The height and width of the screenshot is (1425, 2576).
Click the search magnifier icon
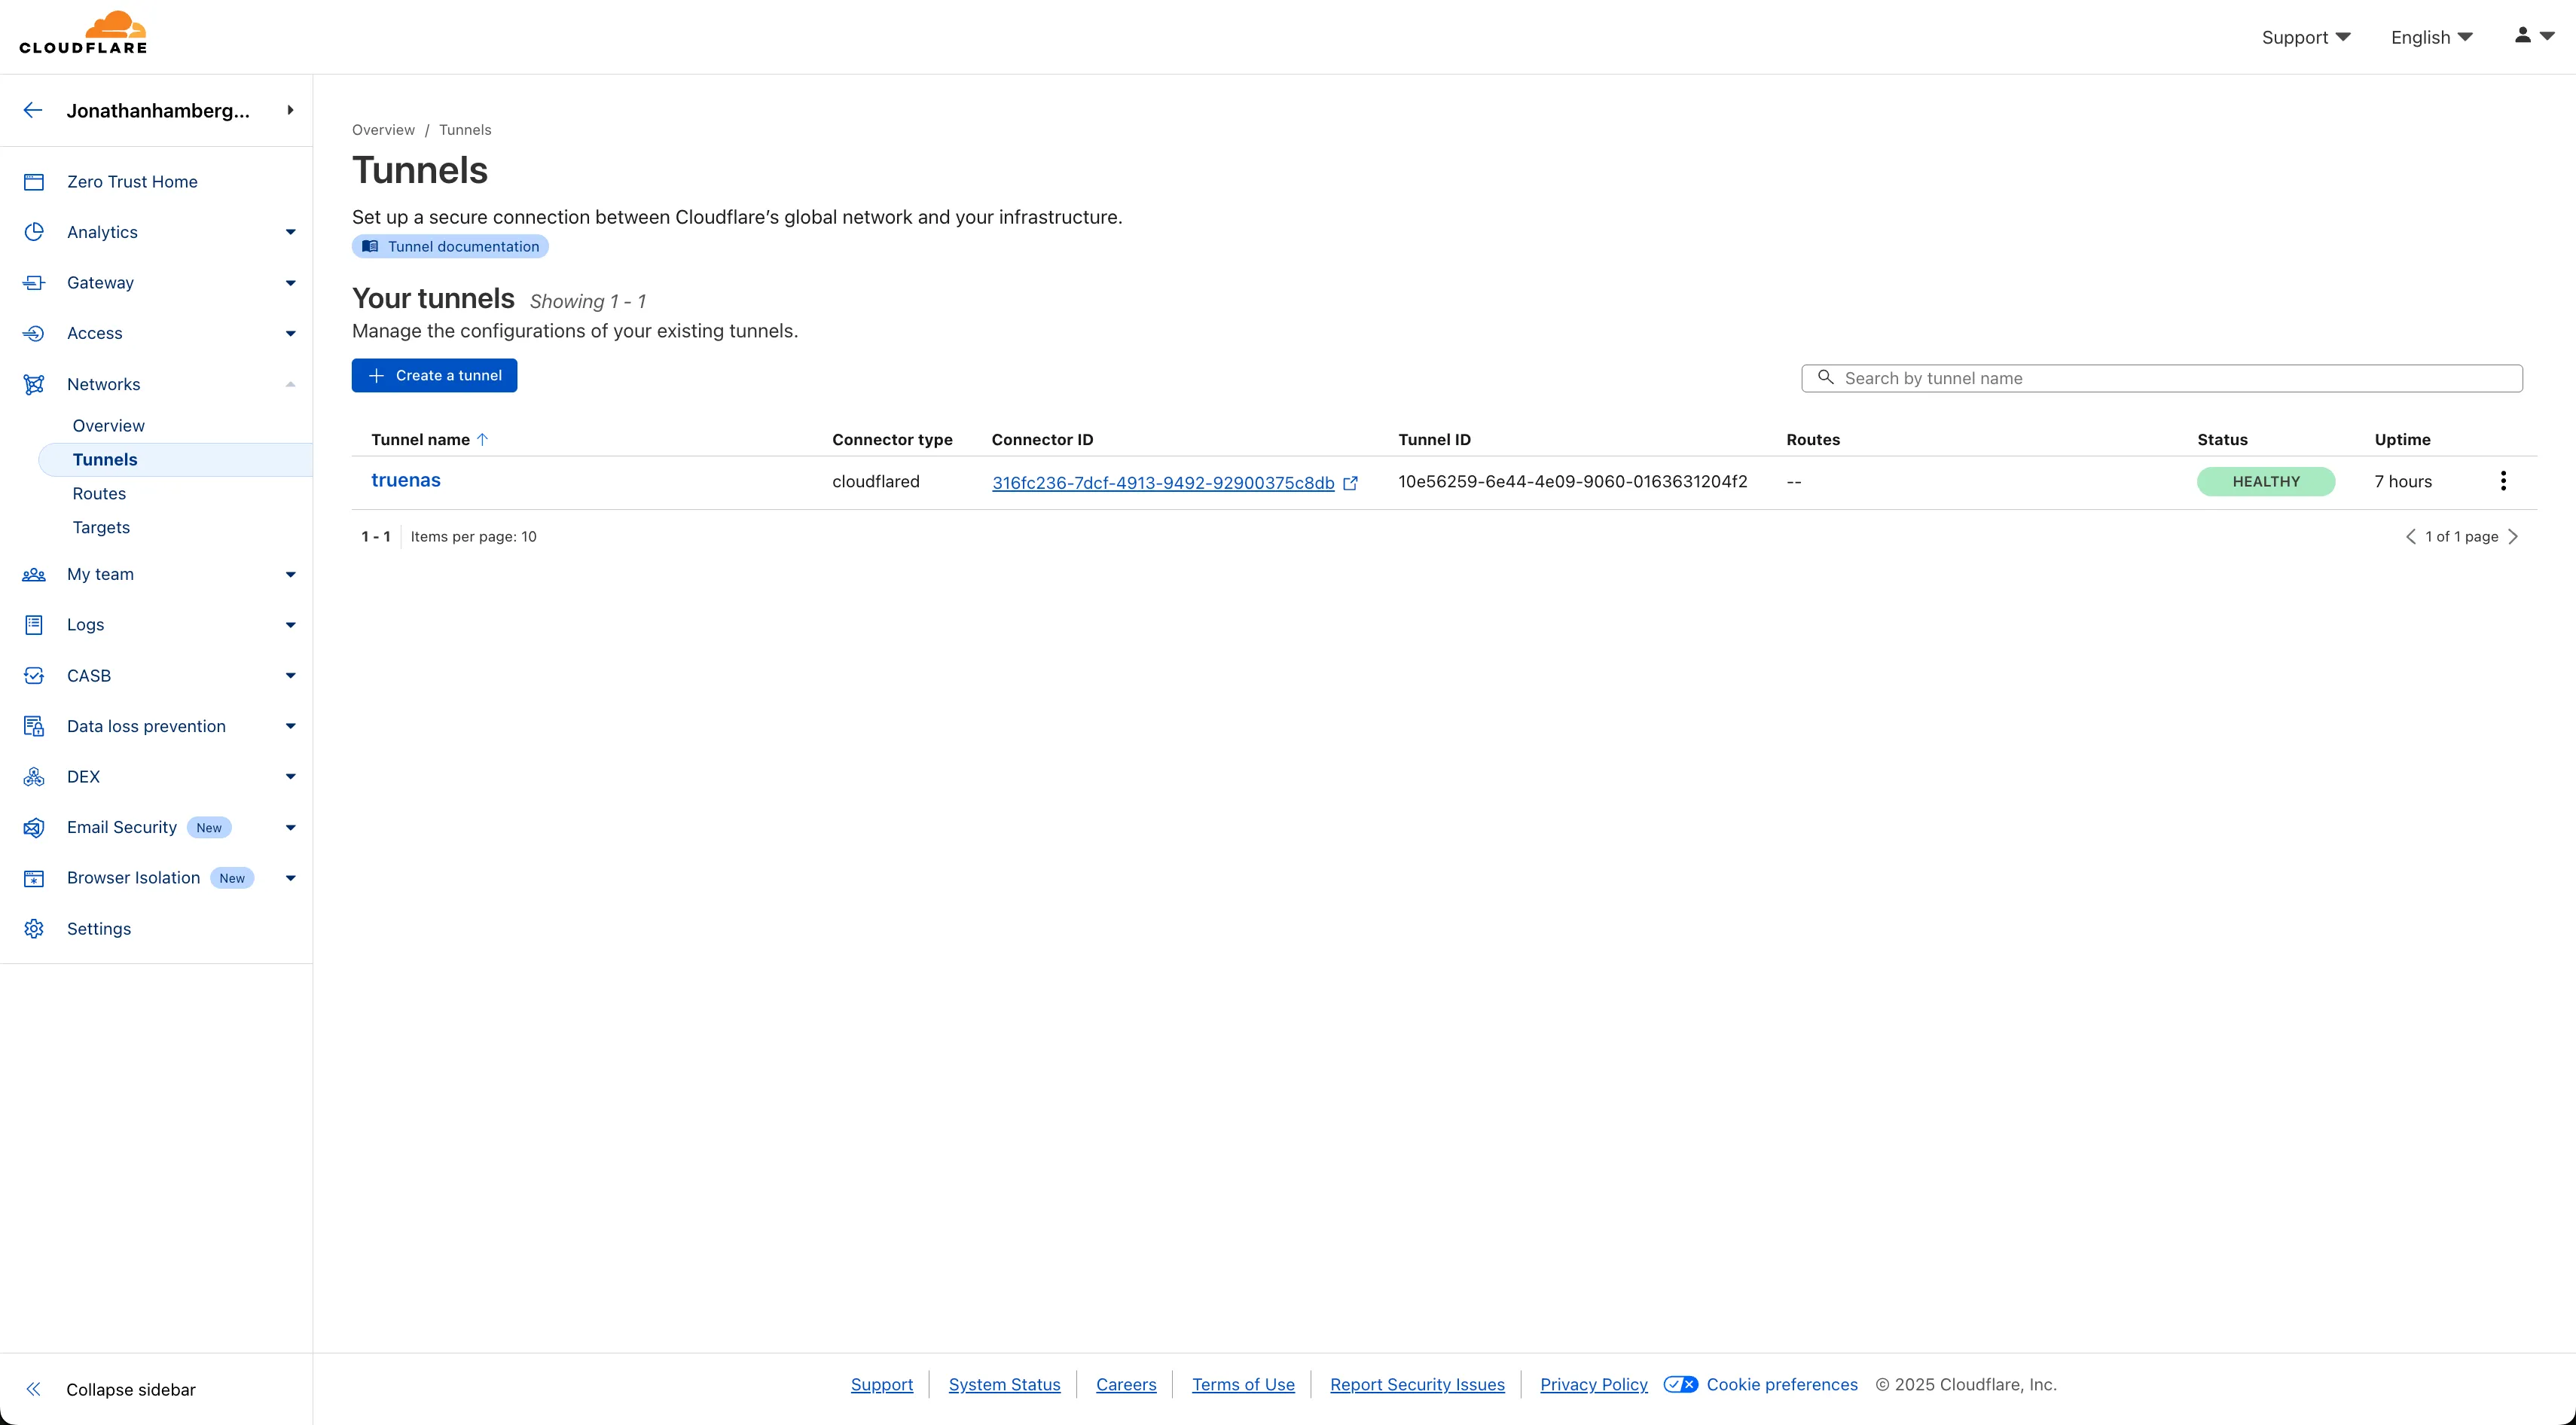click(x=1825, y=377)
